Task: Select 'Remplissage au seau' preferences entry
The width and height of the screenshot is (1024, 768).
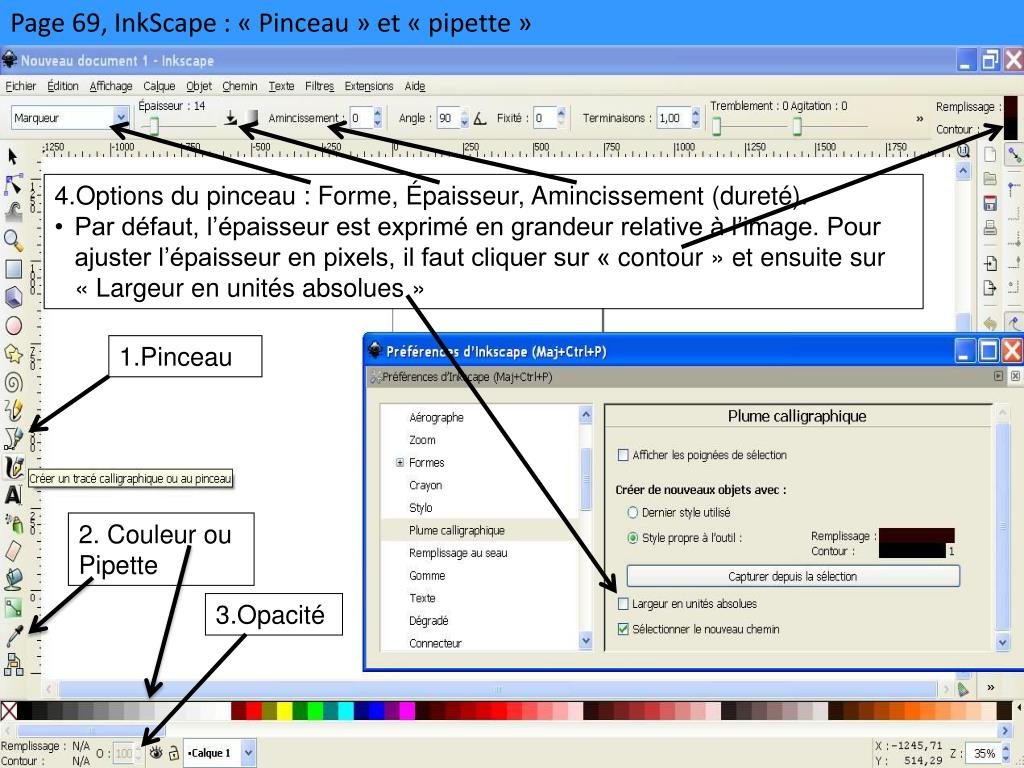Action: pyautogui.click(x=458, y=553)
